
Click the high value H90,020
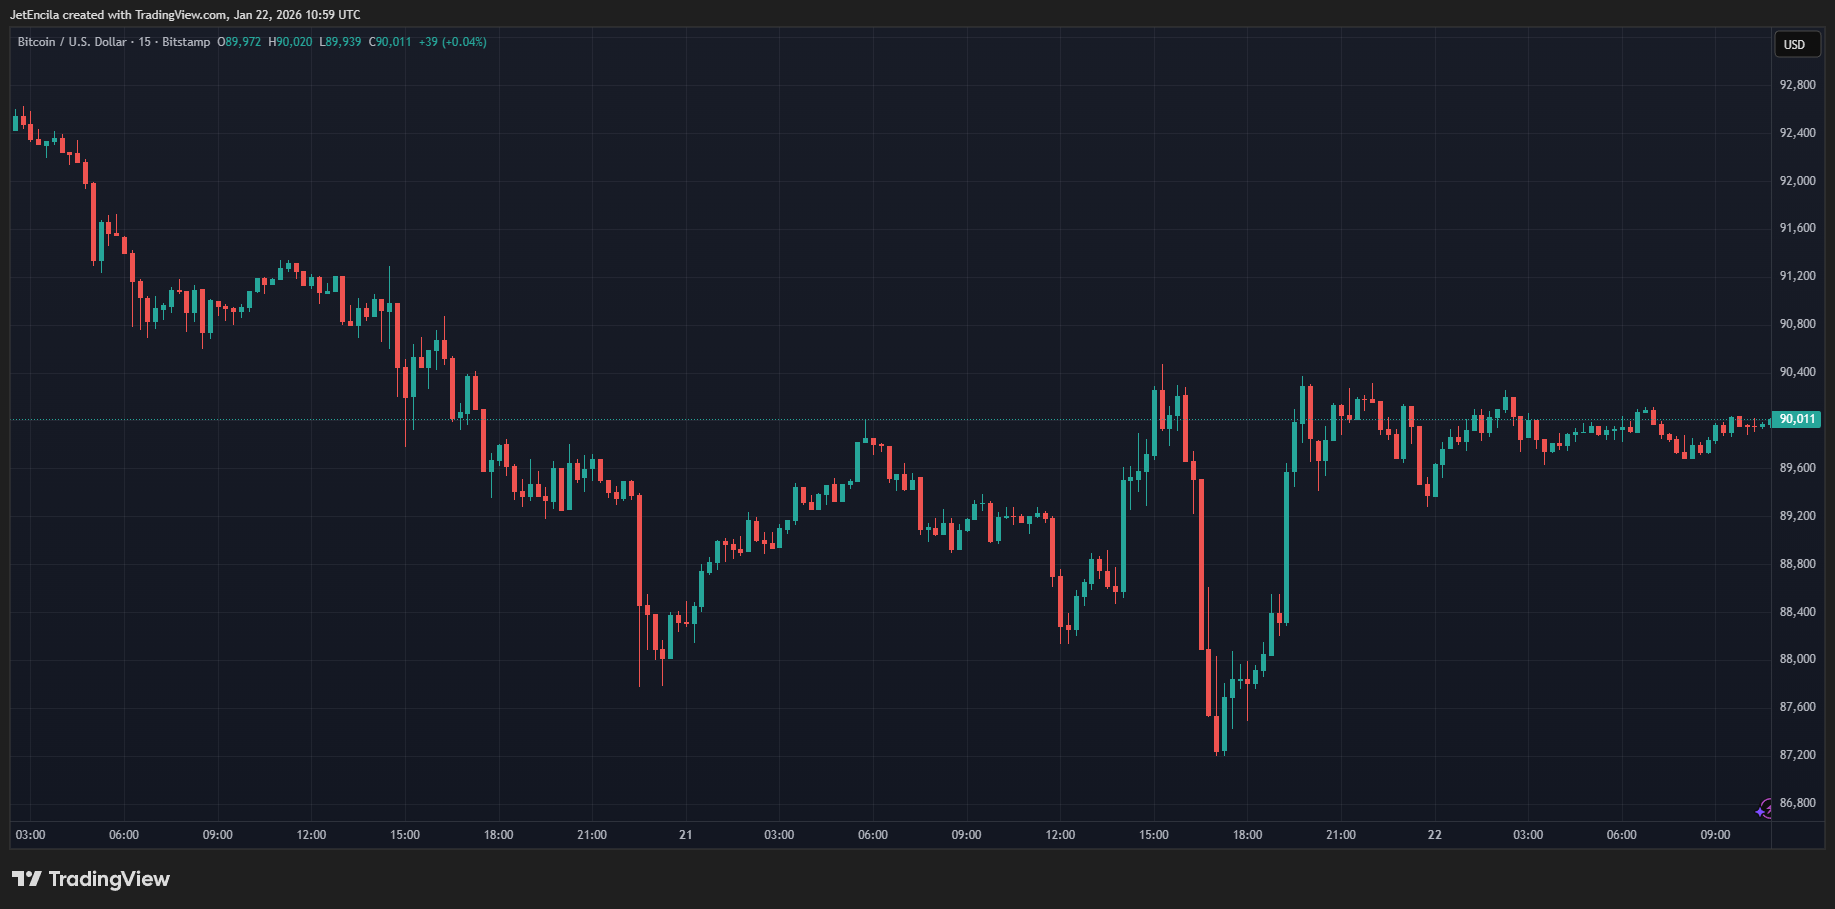[x=290, y=42]
